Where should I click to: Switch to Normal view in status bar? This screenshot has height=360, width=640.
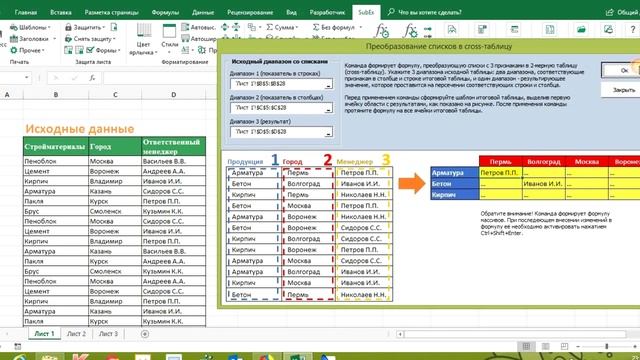(526, 347)
